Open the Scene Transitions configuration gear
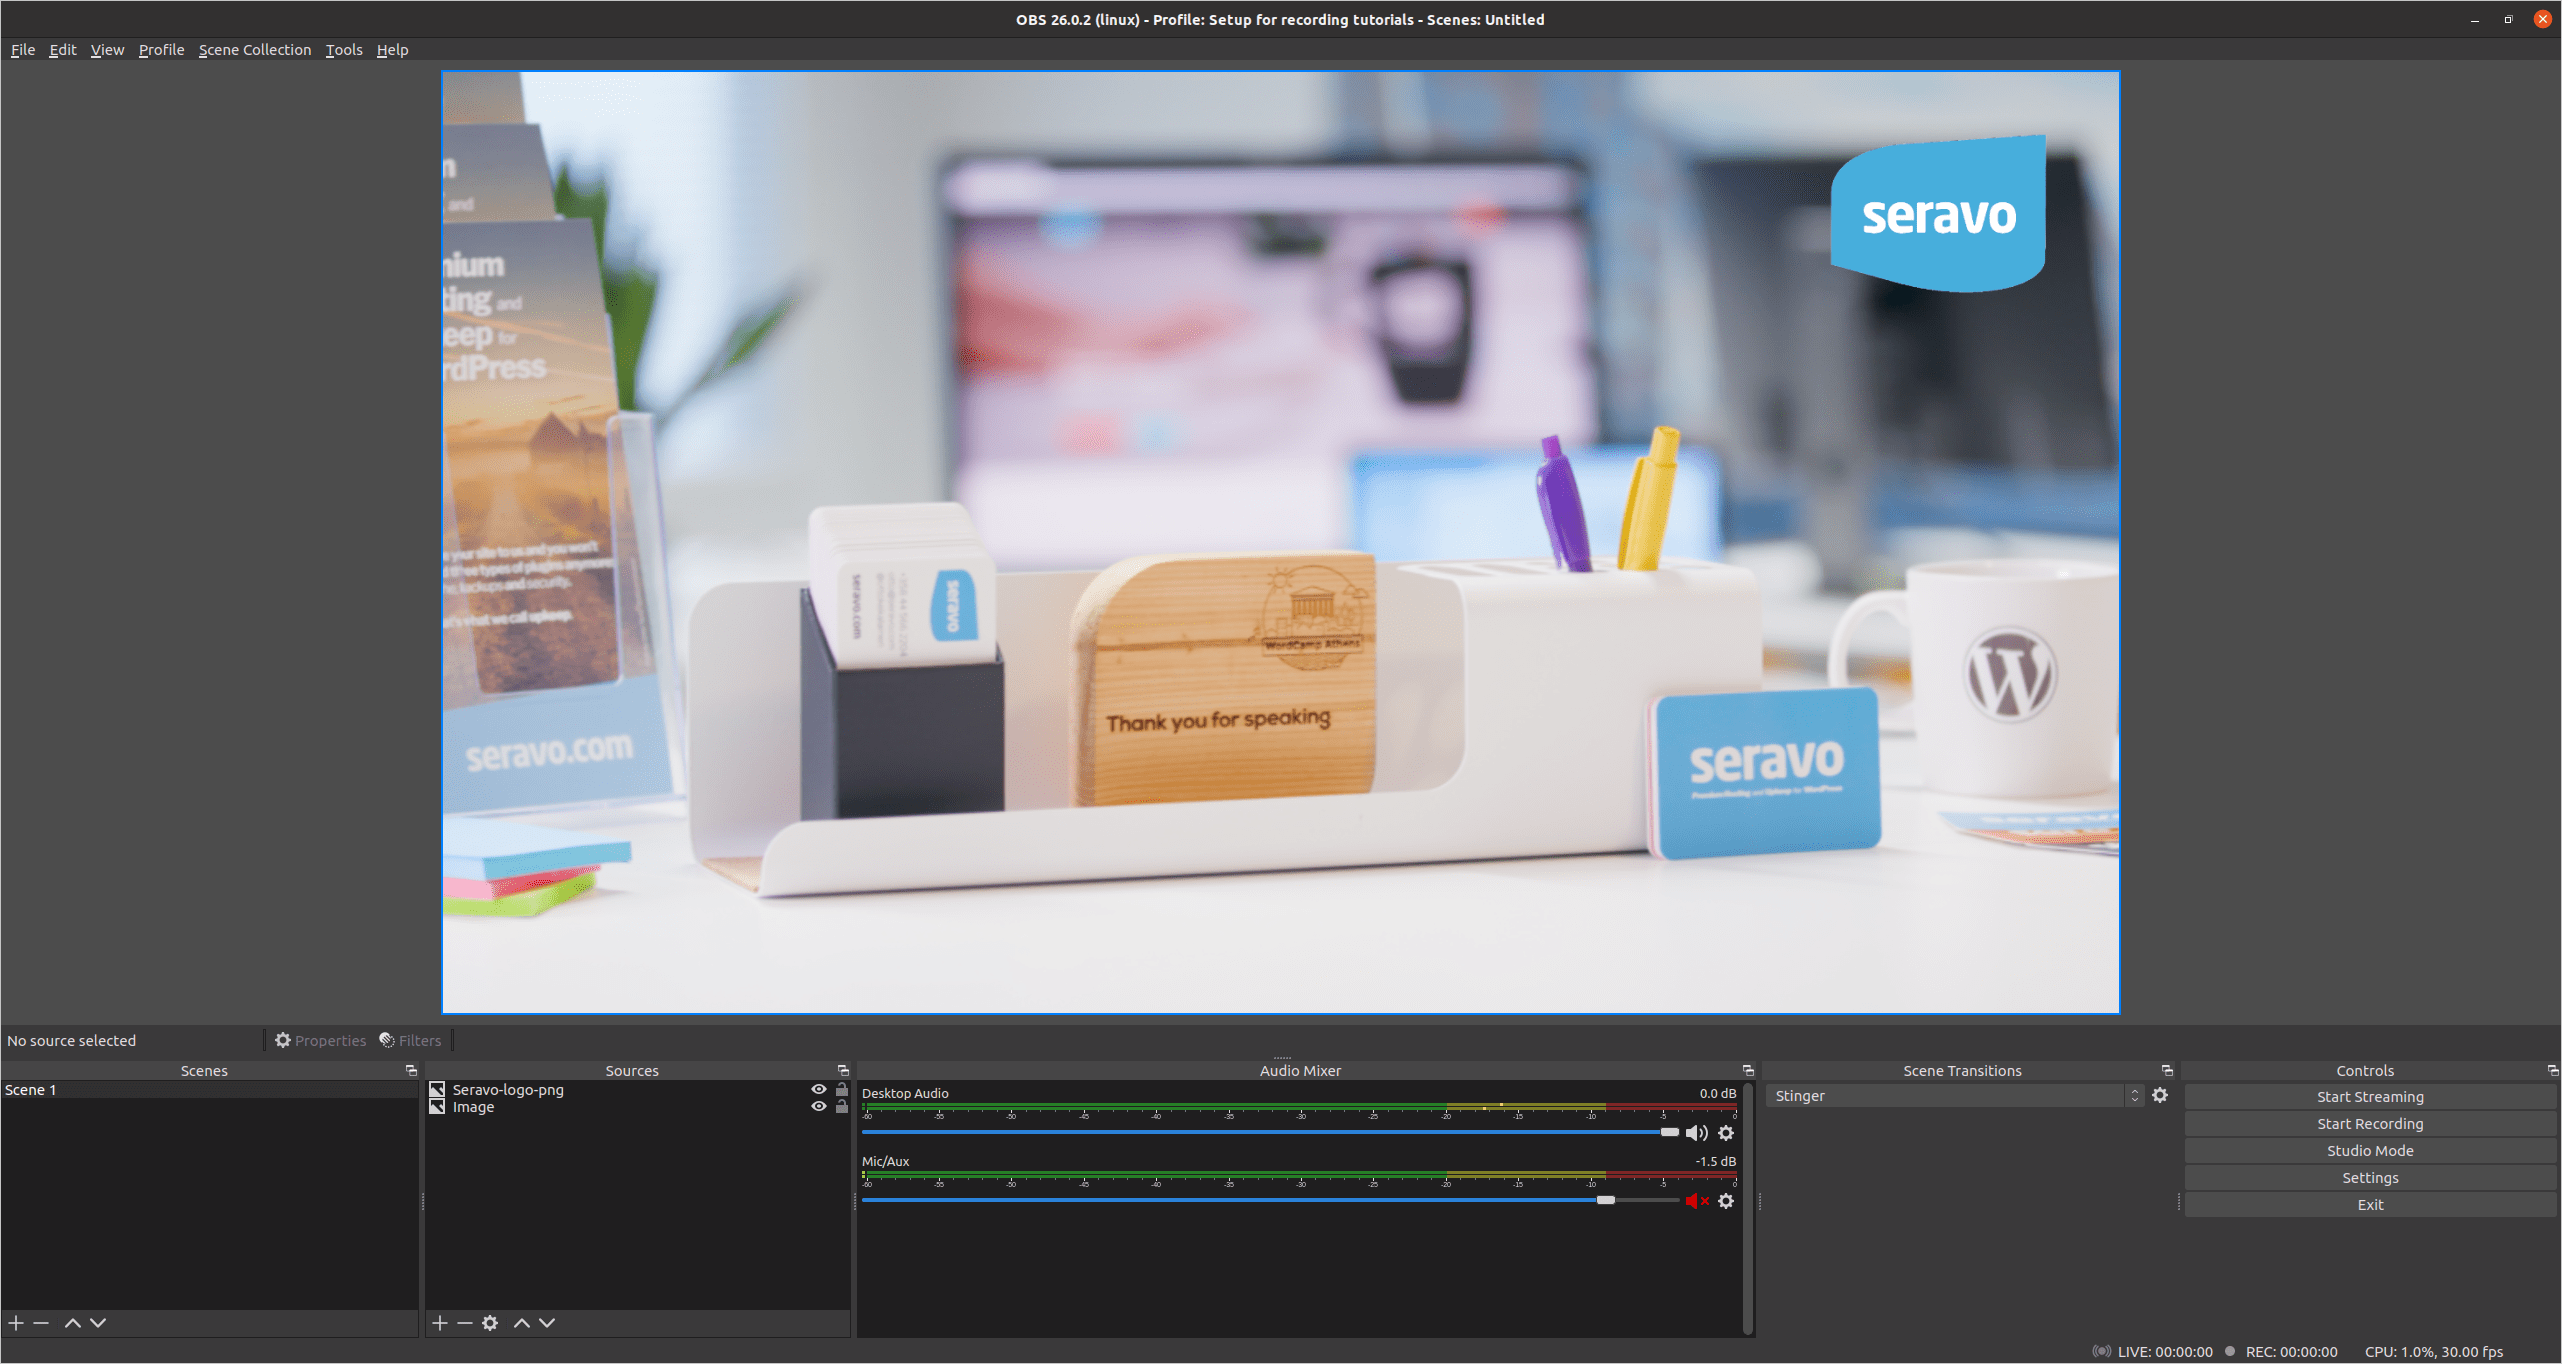The height and width of the screenshot is (1364, 2562). (x=2161, y=1095)
